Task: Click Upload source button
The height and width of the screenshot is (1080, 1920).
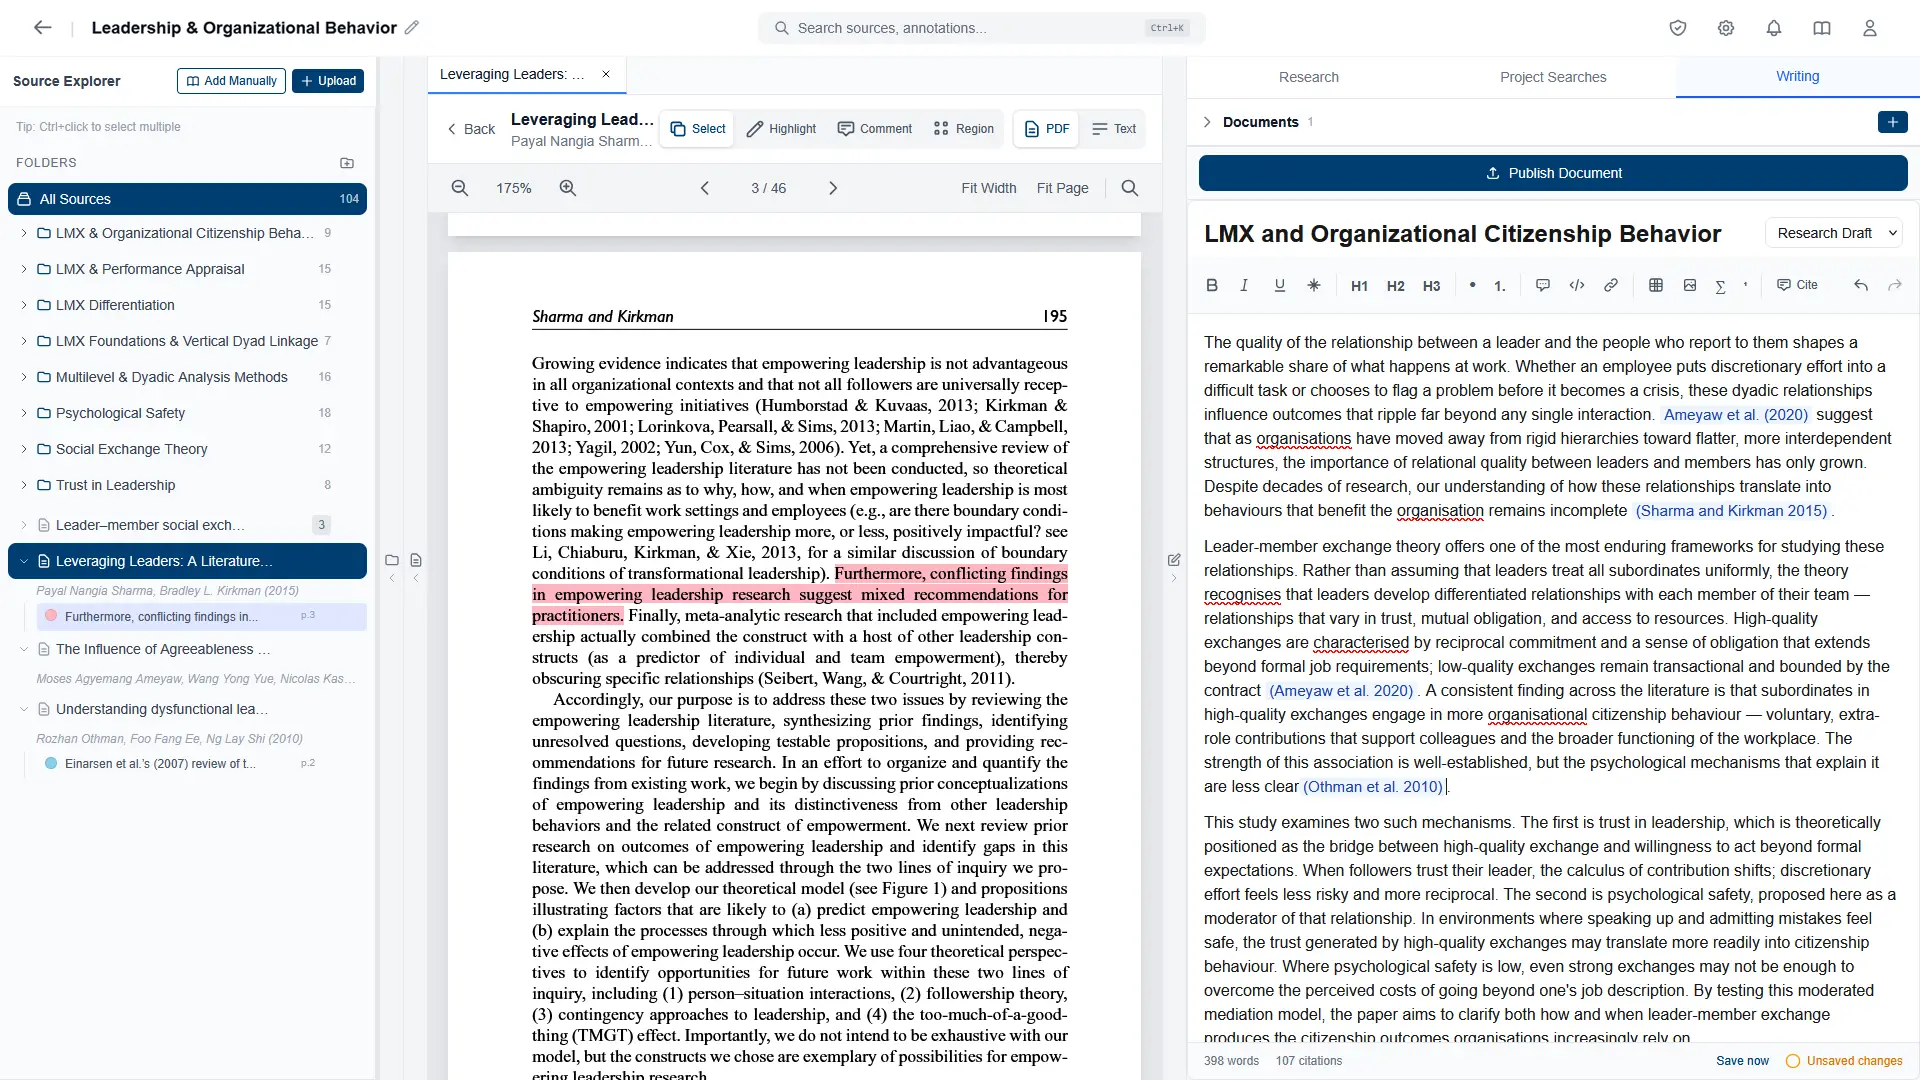Action: (328, 81)
